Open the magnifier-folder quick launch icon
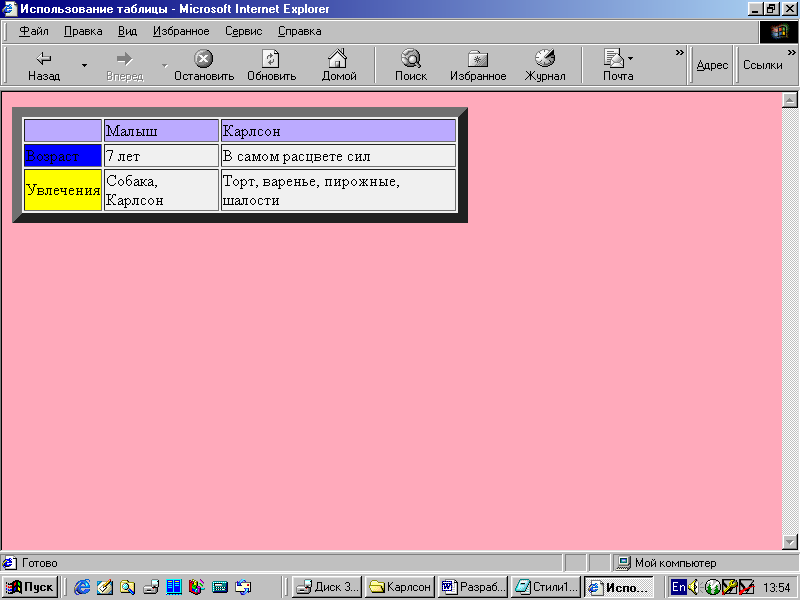Screen dimensions: 800x600 click(128, 587)
